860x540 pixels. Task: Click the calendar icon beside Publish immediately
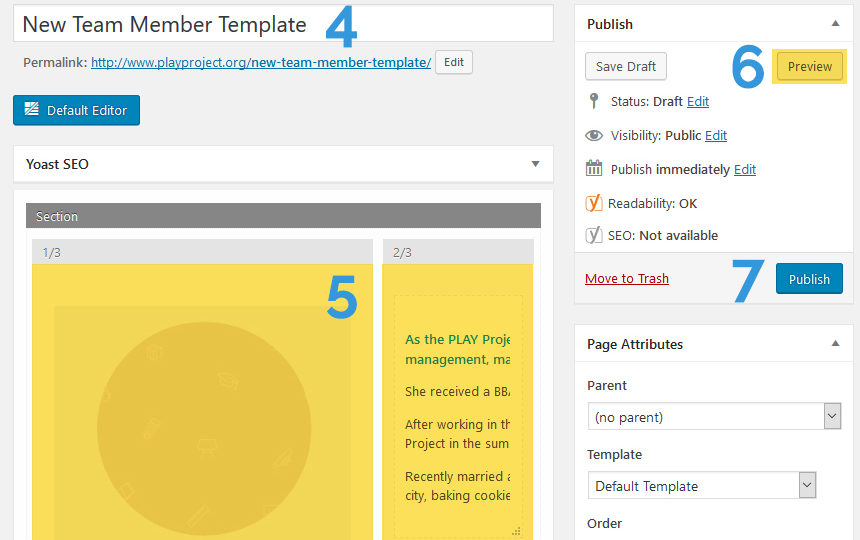tap(593, 168)
